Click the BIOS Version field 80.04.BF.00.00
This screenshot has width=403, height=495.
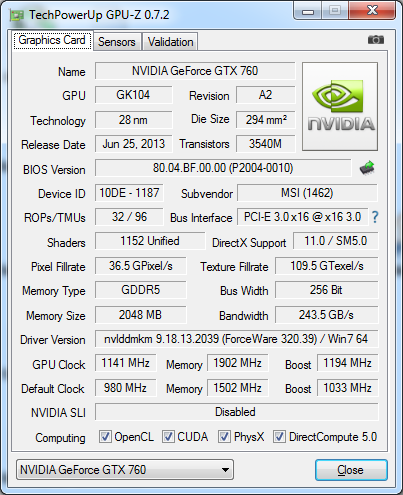223,168
